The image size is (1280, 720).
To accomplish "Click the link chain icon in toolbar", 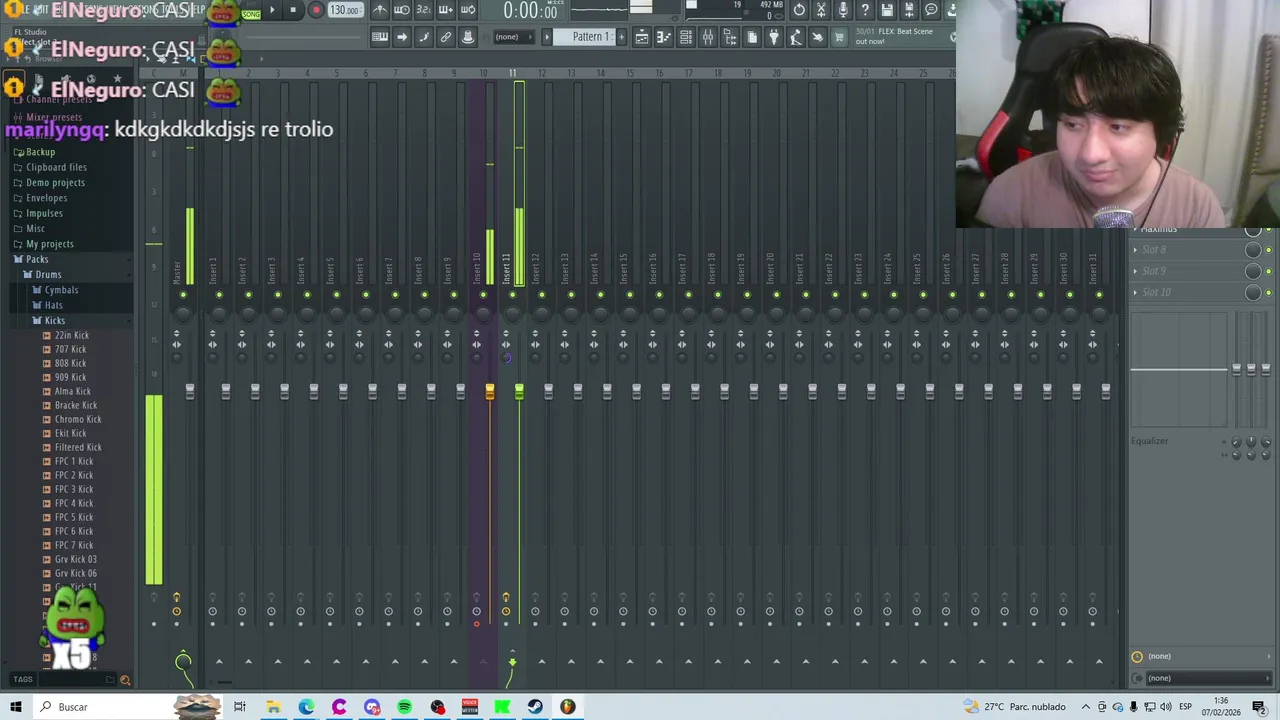I will pos(446,37).
